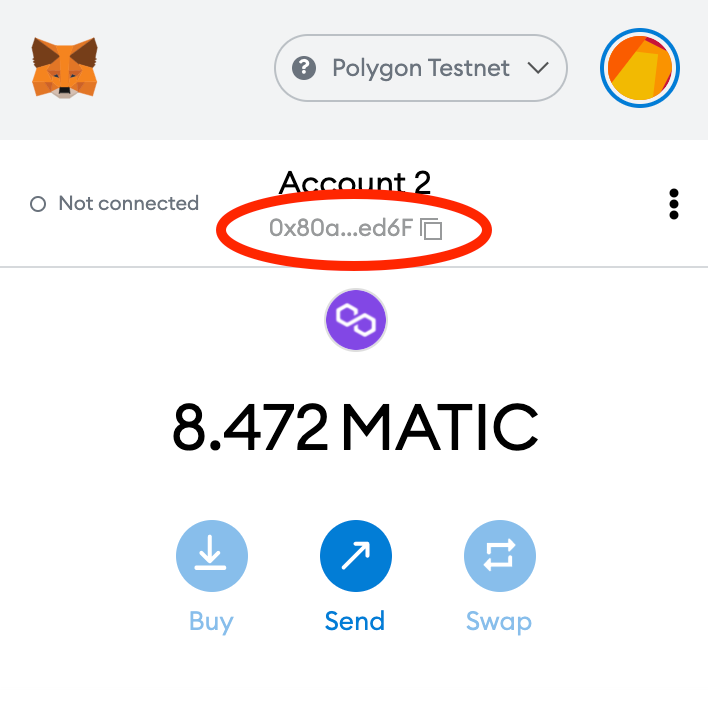Click the Polygon Testnet network name text
The width and height of the screenshot is (708, 720).
[x=421, y=68]
